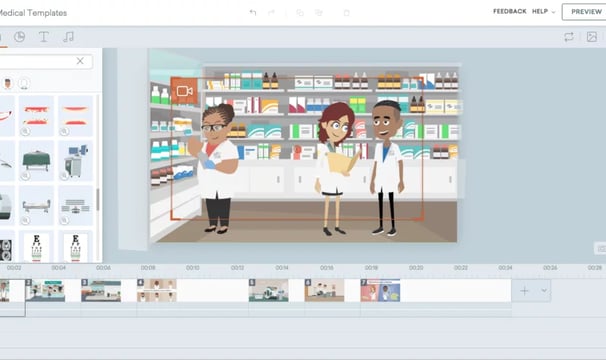The image size is (606, 360).
Task: Select pharmacist woman with glasses on stage
Action: pyautogui.click(x=215, y=169)
